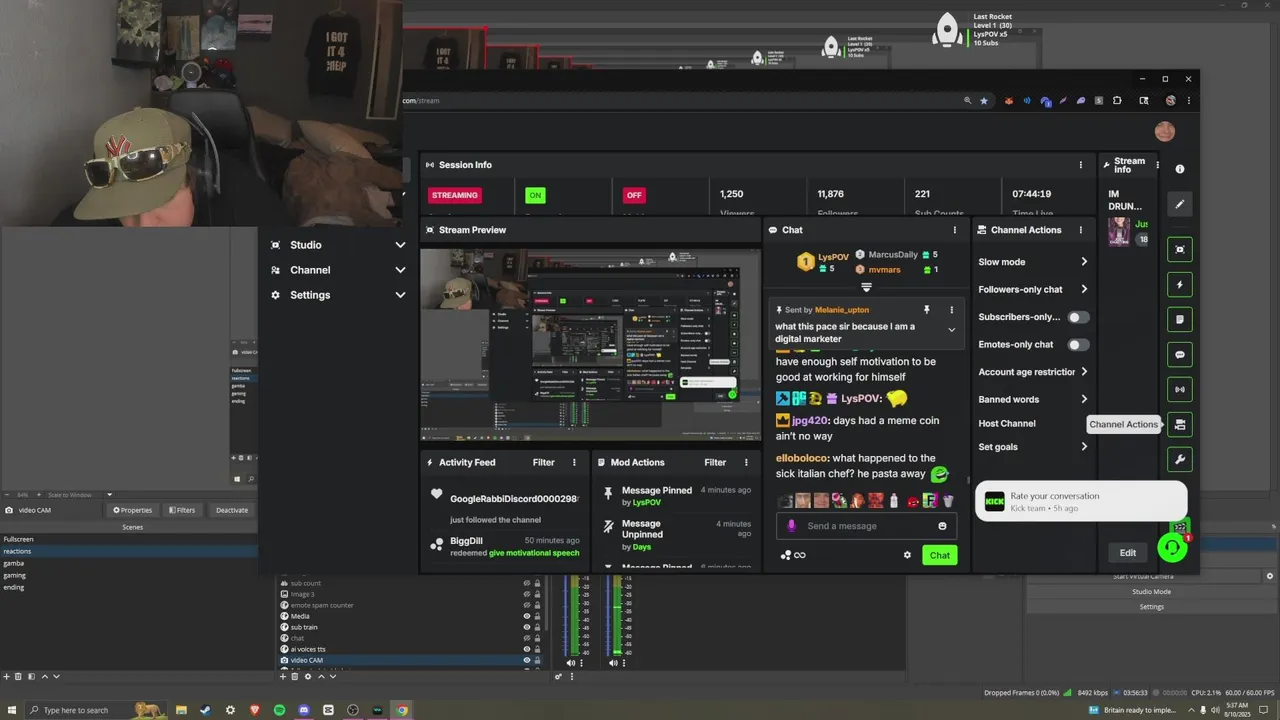
Task: Click the pin icon on pinned message
Action: click(927, 310)
